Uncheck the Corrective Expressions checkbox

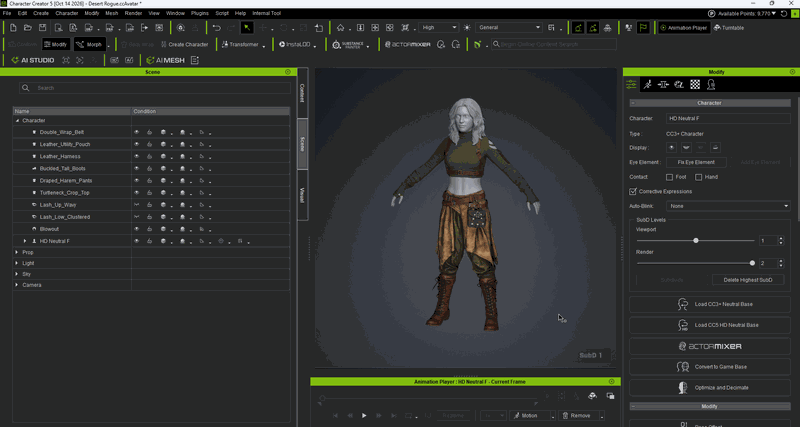633,191
